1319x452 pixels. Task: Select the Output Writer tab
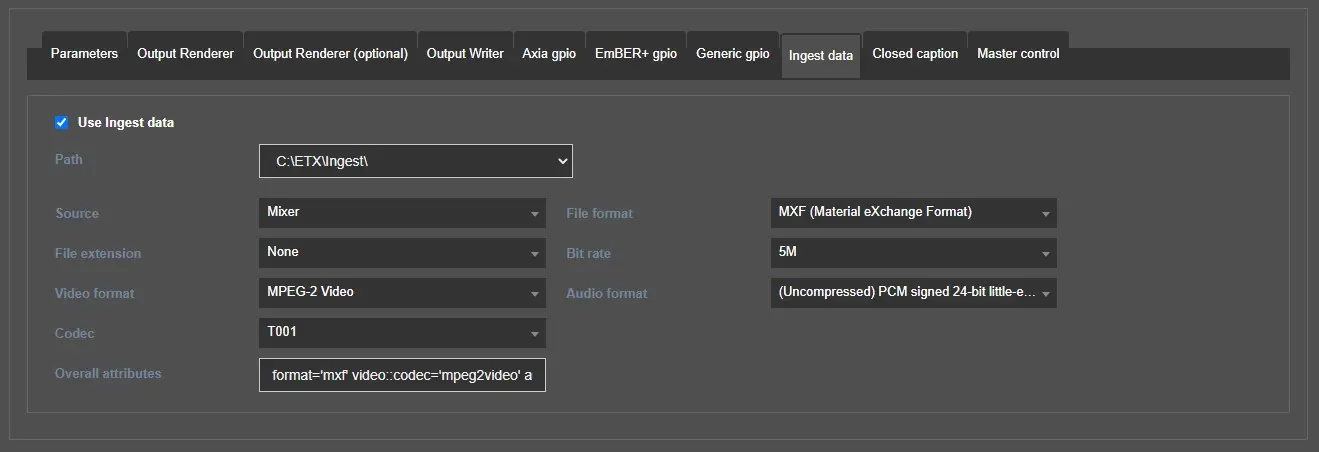coord(465,54)
